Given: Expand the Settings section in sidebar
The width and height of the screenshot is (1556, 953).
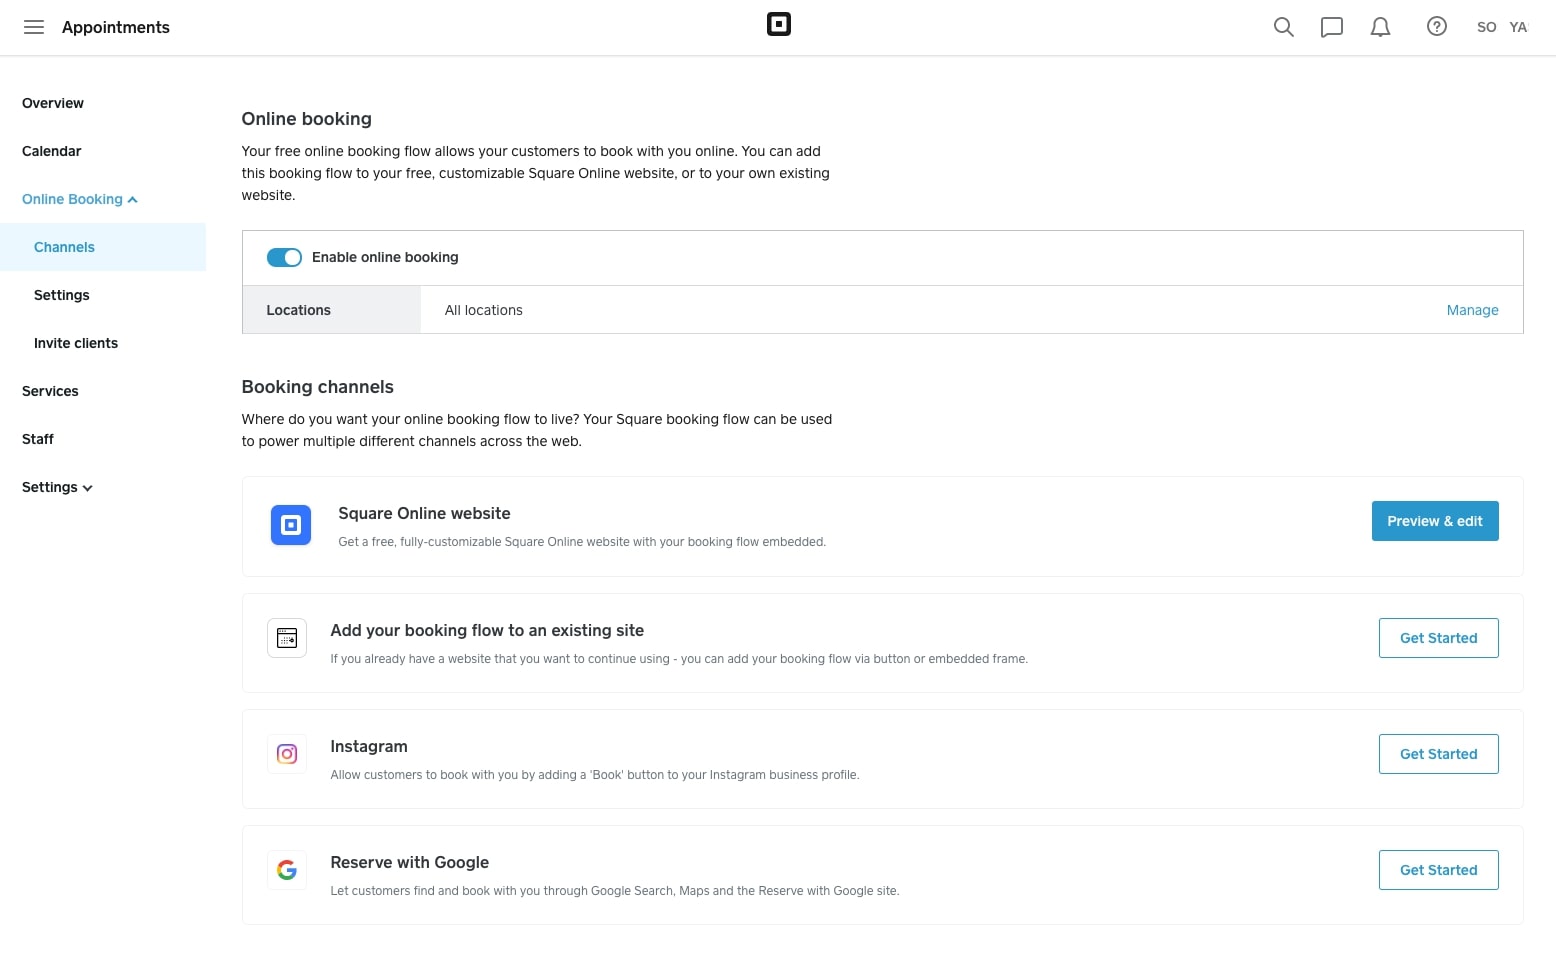Looking at the screenshot, I should 56,487.
